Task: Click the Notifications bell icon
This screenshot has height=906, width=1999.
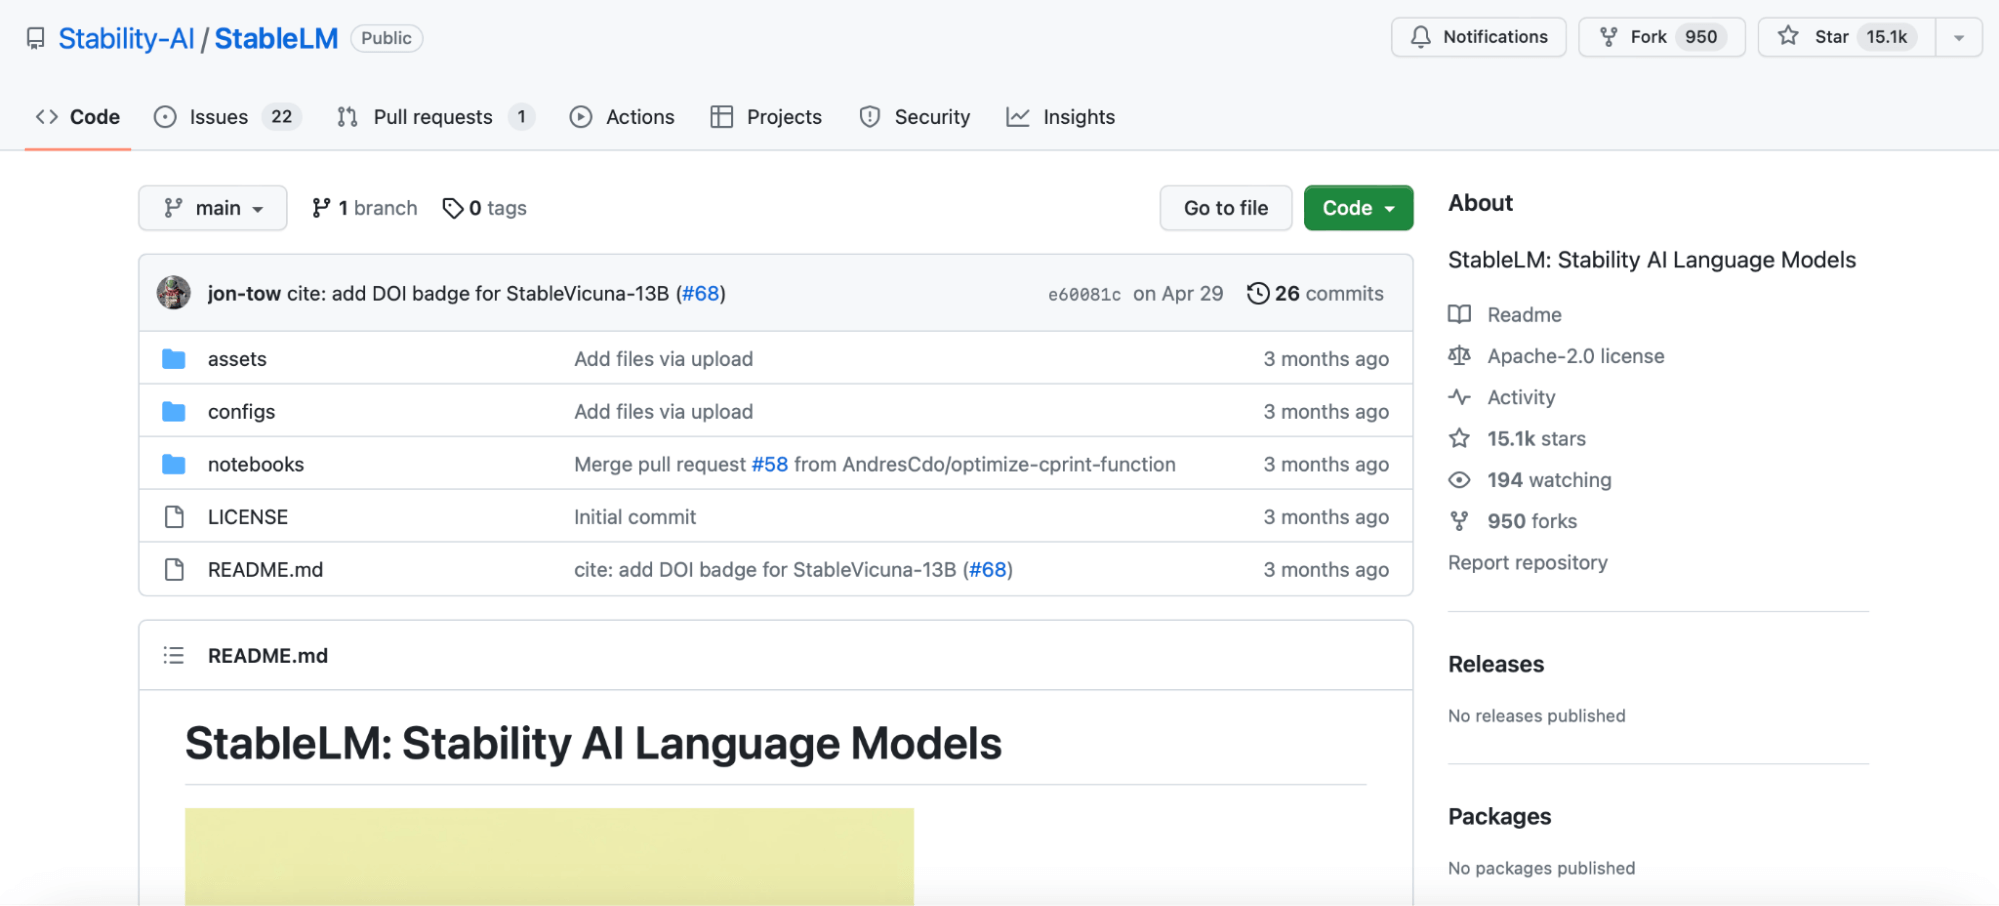Action: 1420,36
